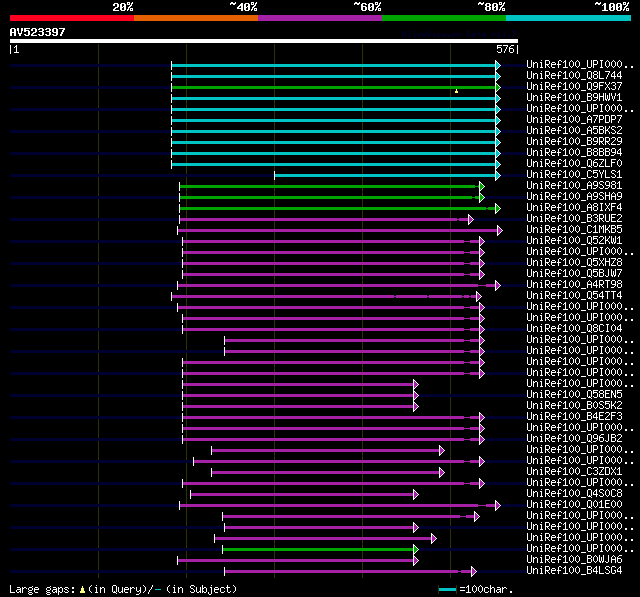Select hit label UniRef100_Q96JB2
Viewport: 640px width, 597px height.
[x=574, y=439]
